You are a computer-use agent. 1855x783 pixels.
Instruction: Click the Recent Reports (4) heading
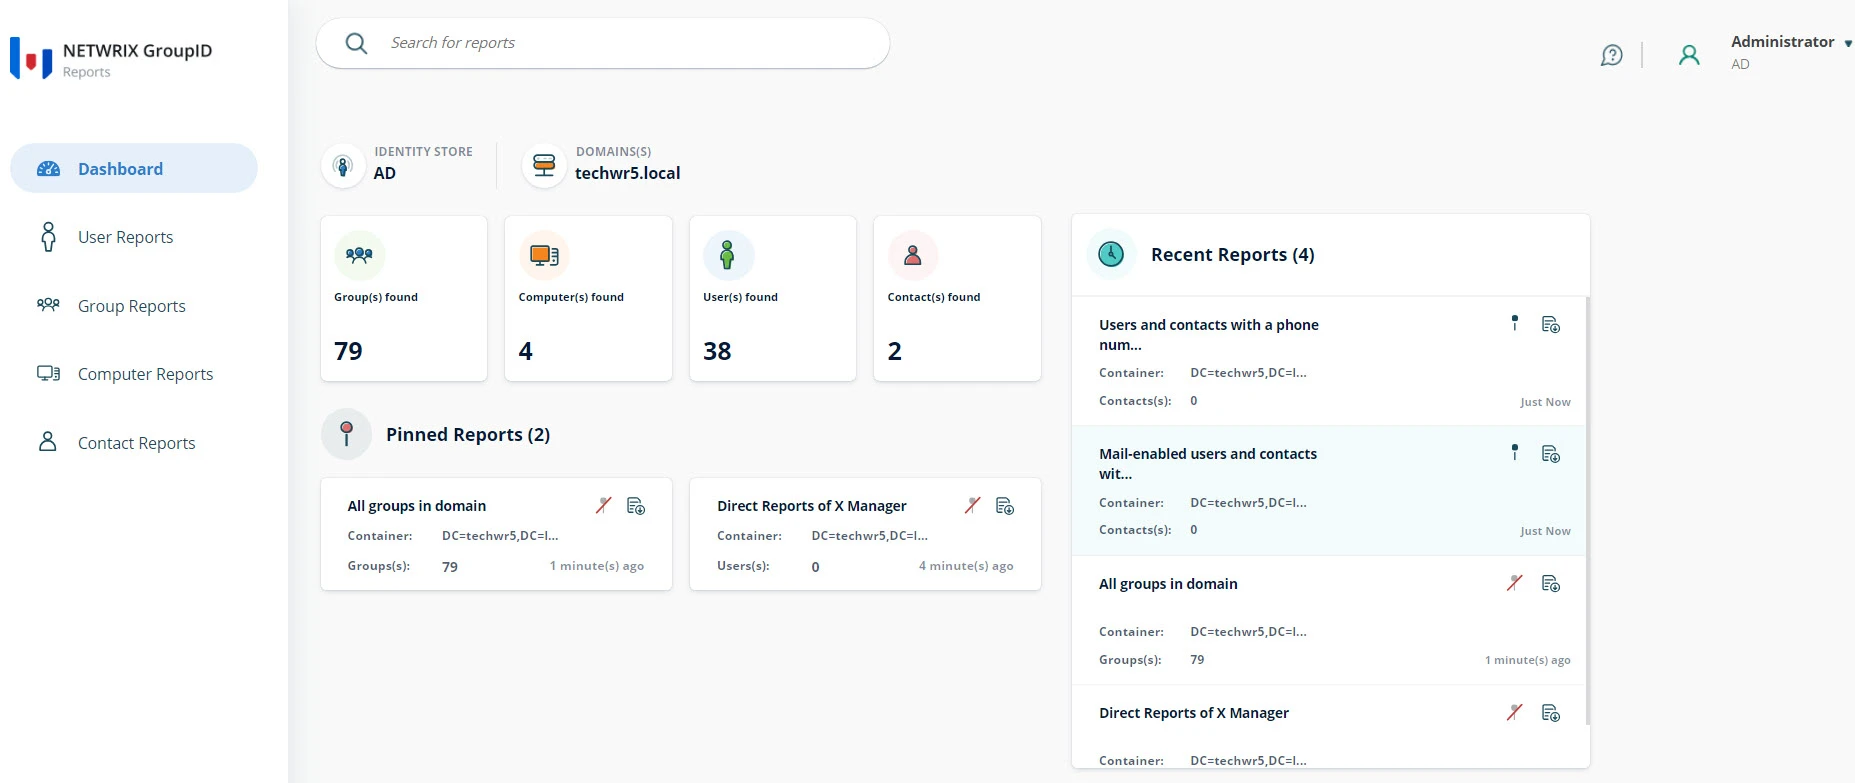(x=1233, y=255)
